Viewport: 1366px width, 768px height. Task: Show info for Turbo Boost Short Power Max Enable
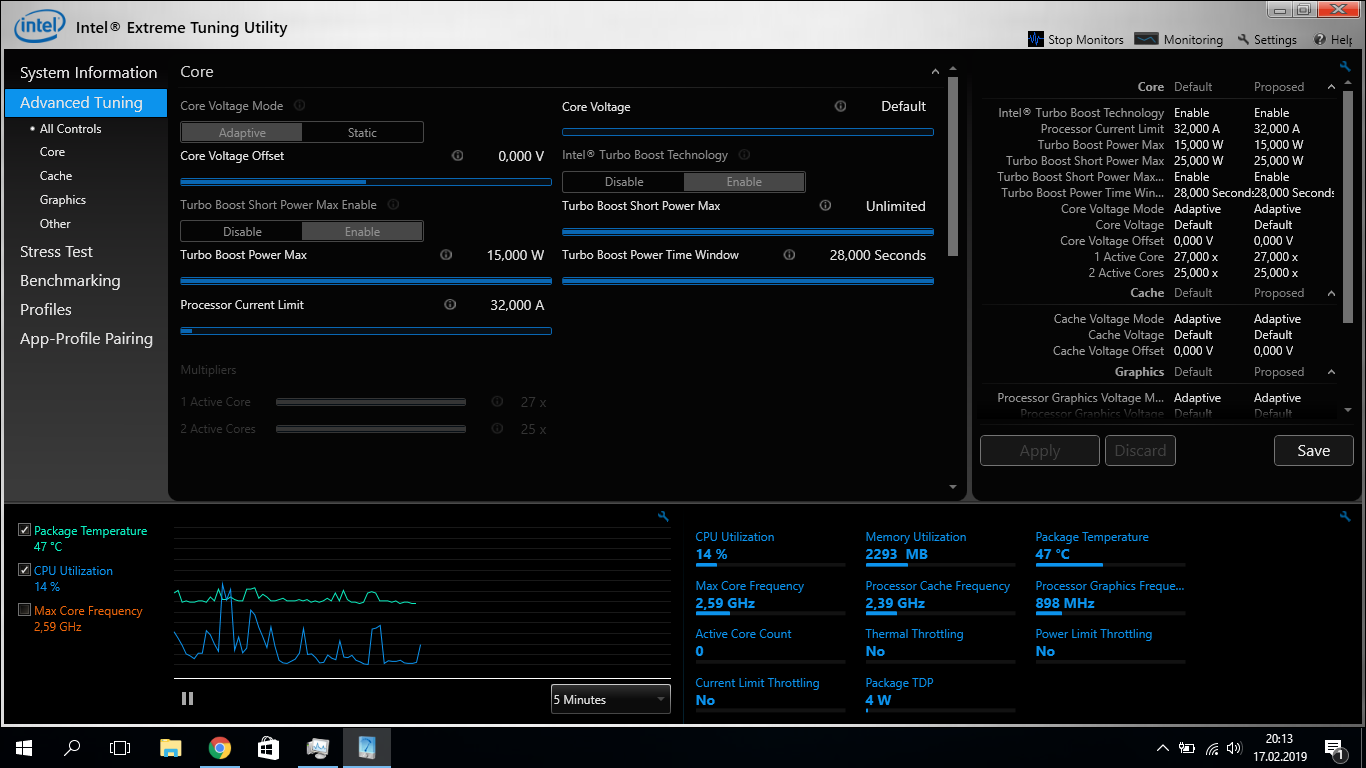393,204
